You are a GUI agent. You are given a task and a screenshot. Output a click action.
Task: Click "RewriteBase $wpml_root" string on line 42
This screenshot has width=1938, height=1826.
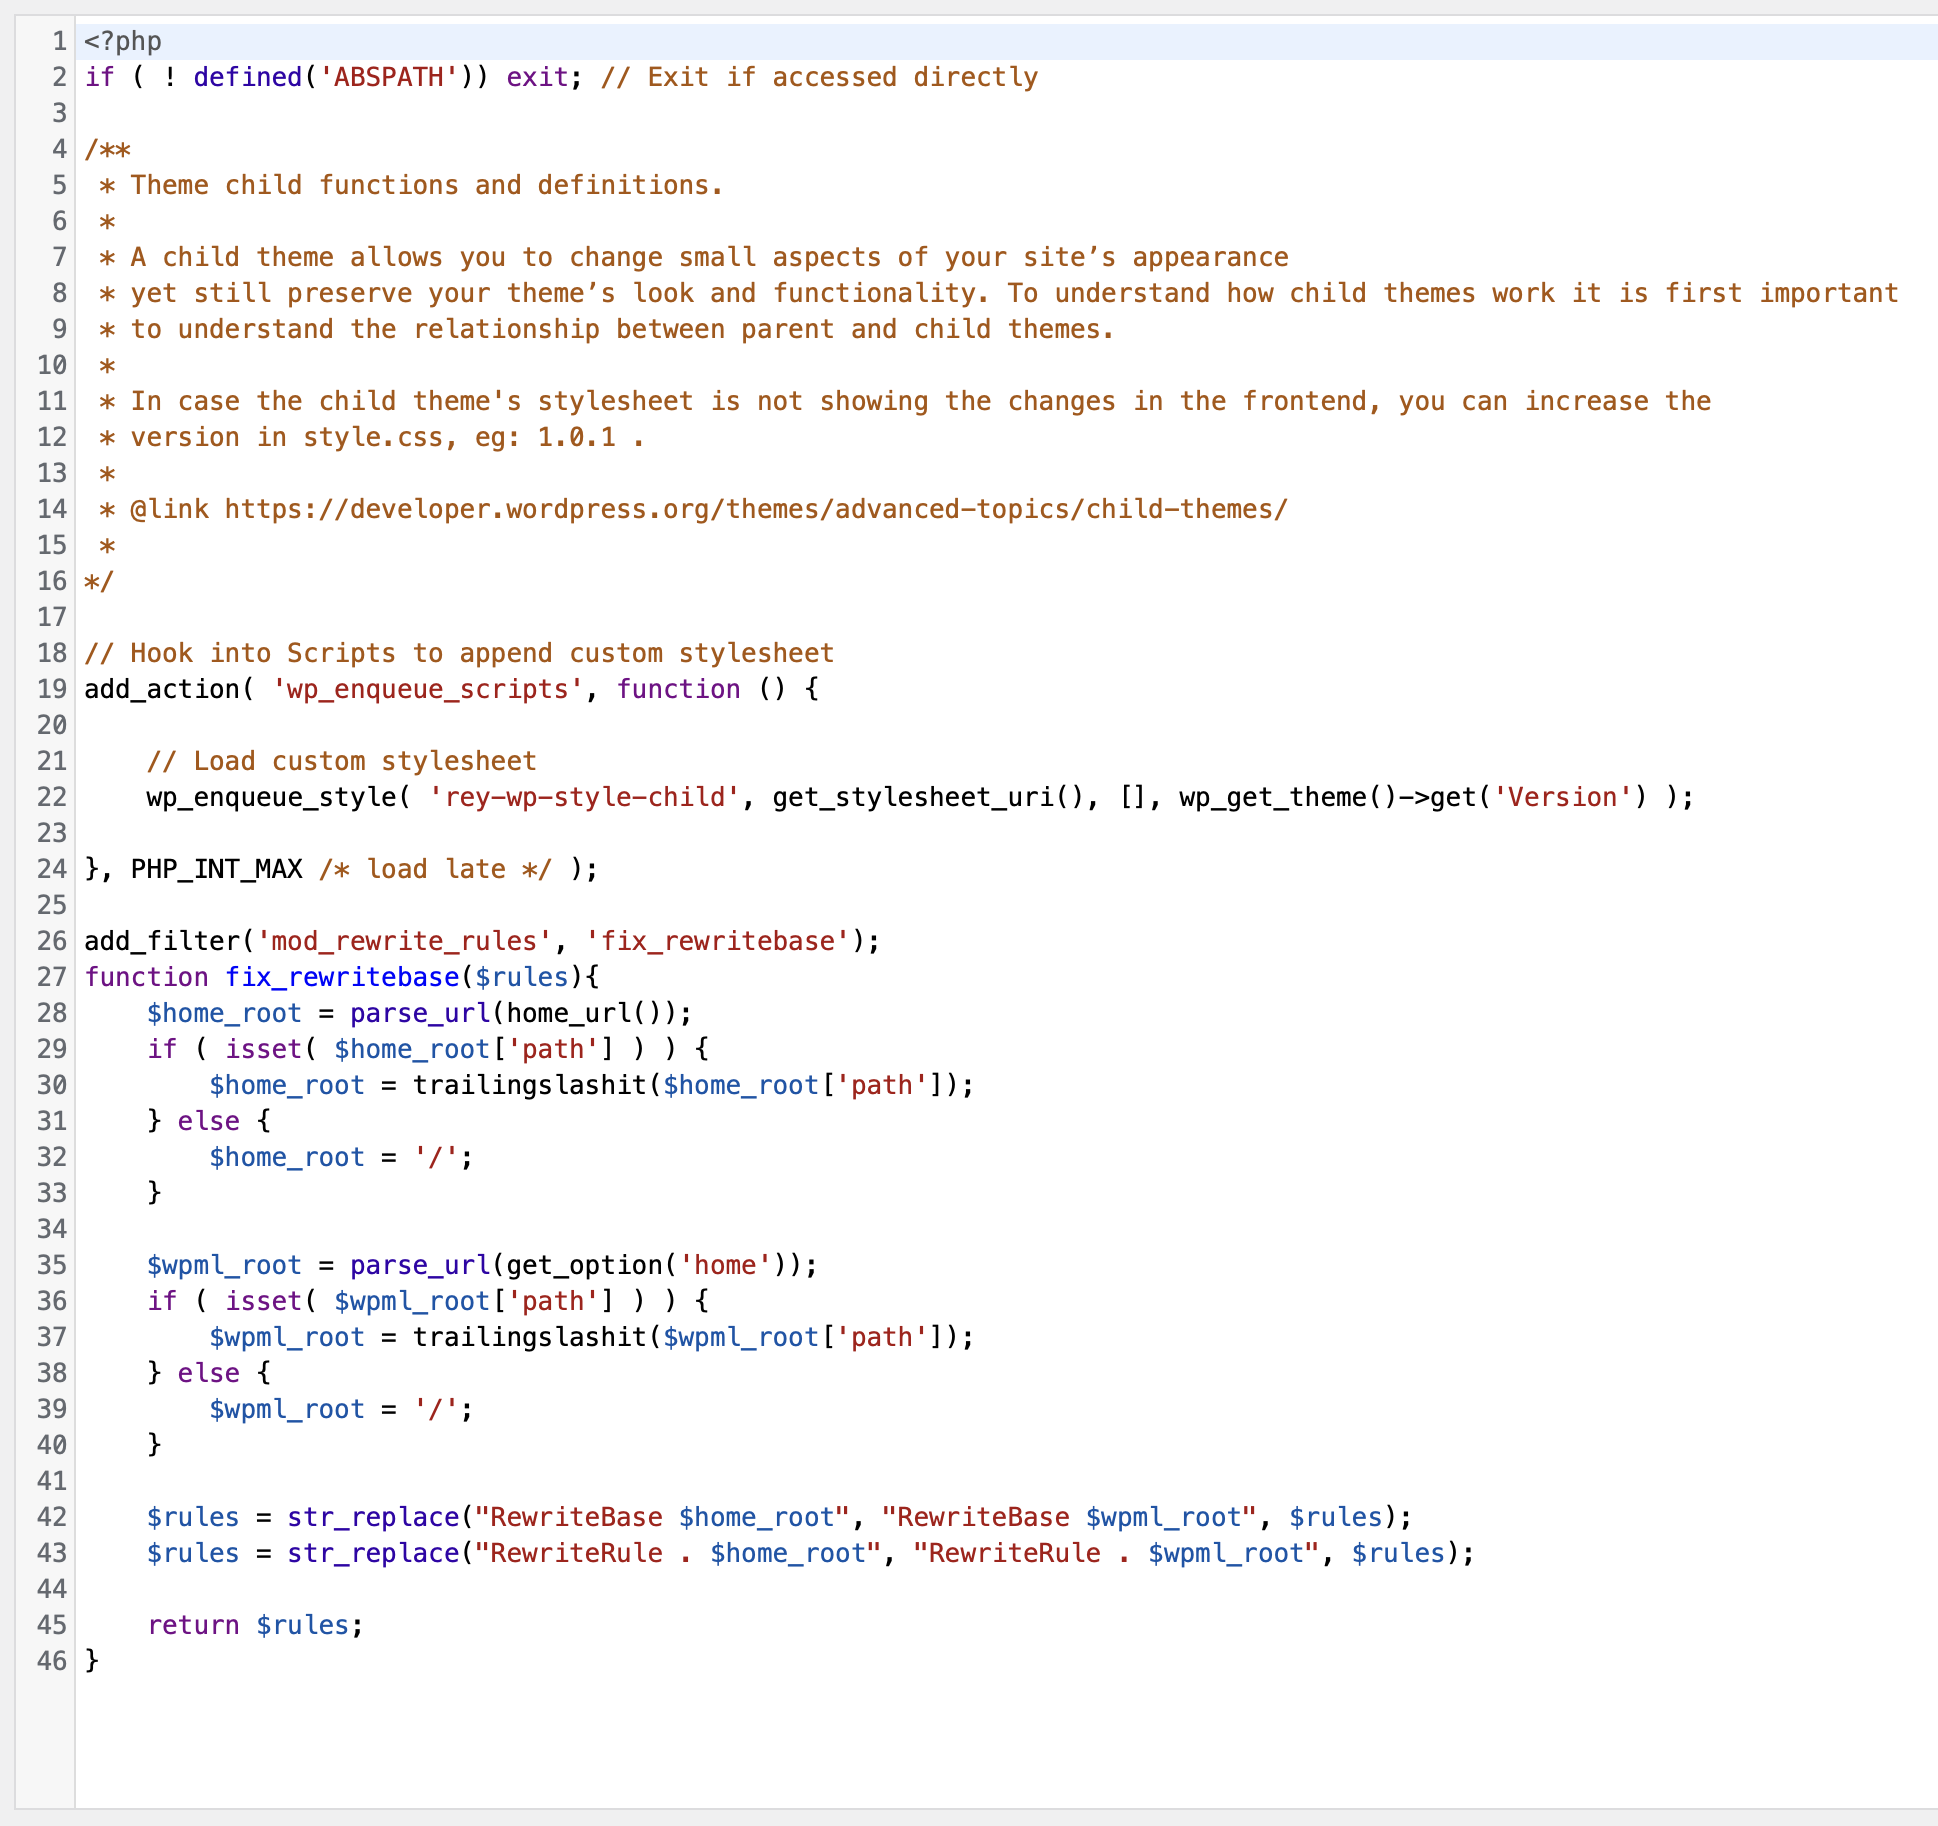click(1067, 1517)
